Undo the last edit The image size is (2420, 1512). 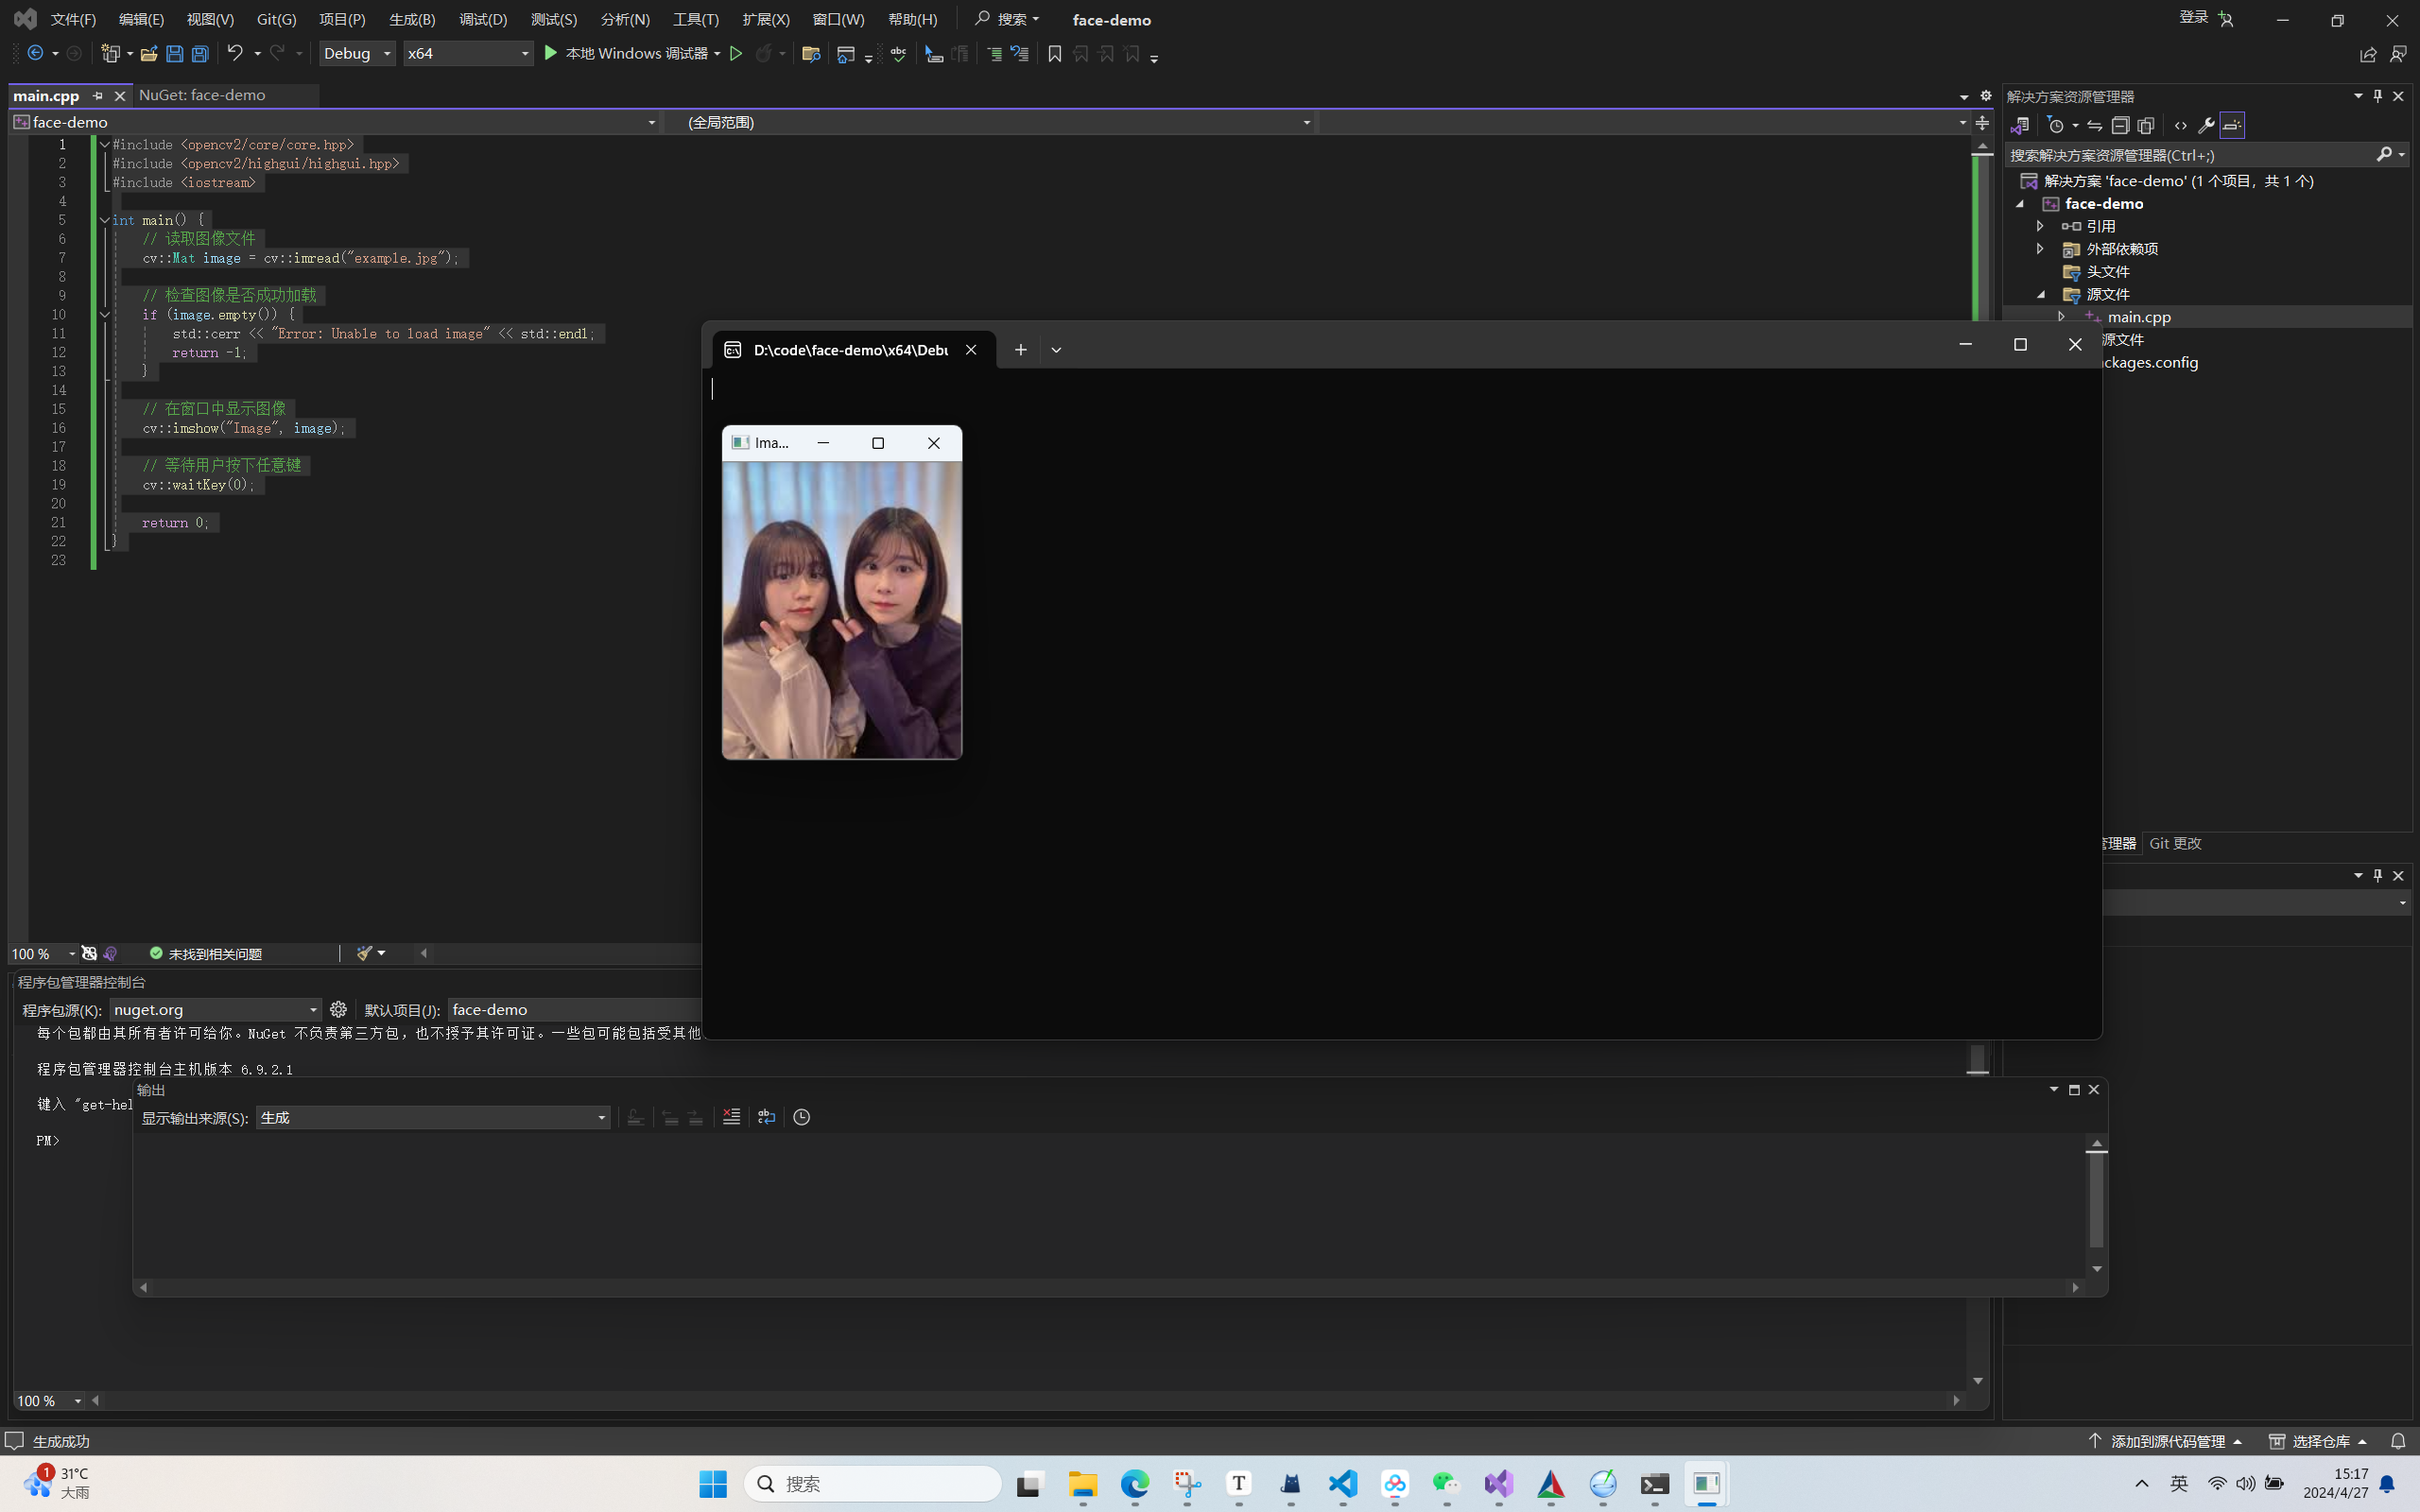coord(234,53)
